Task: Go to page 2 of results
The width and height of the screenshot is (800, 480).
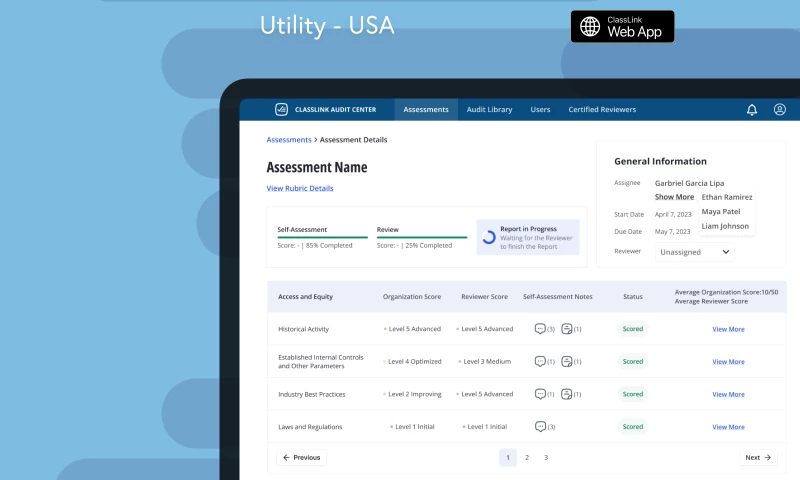Action: tap(527, 457)
